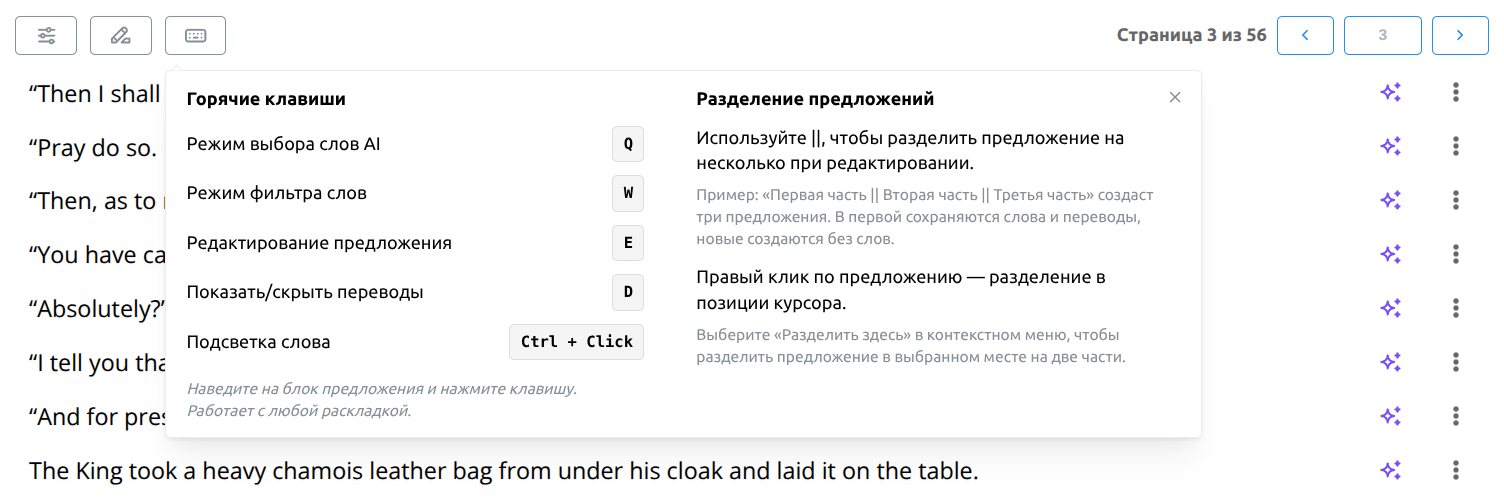Click the page number input field
The image size is (1504, 497).
1382,36
